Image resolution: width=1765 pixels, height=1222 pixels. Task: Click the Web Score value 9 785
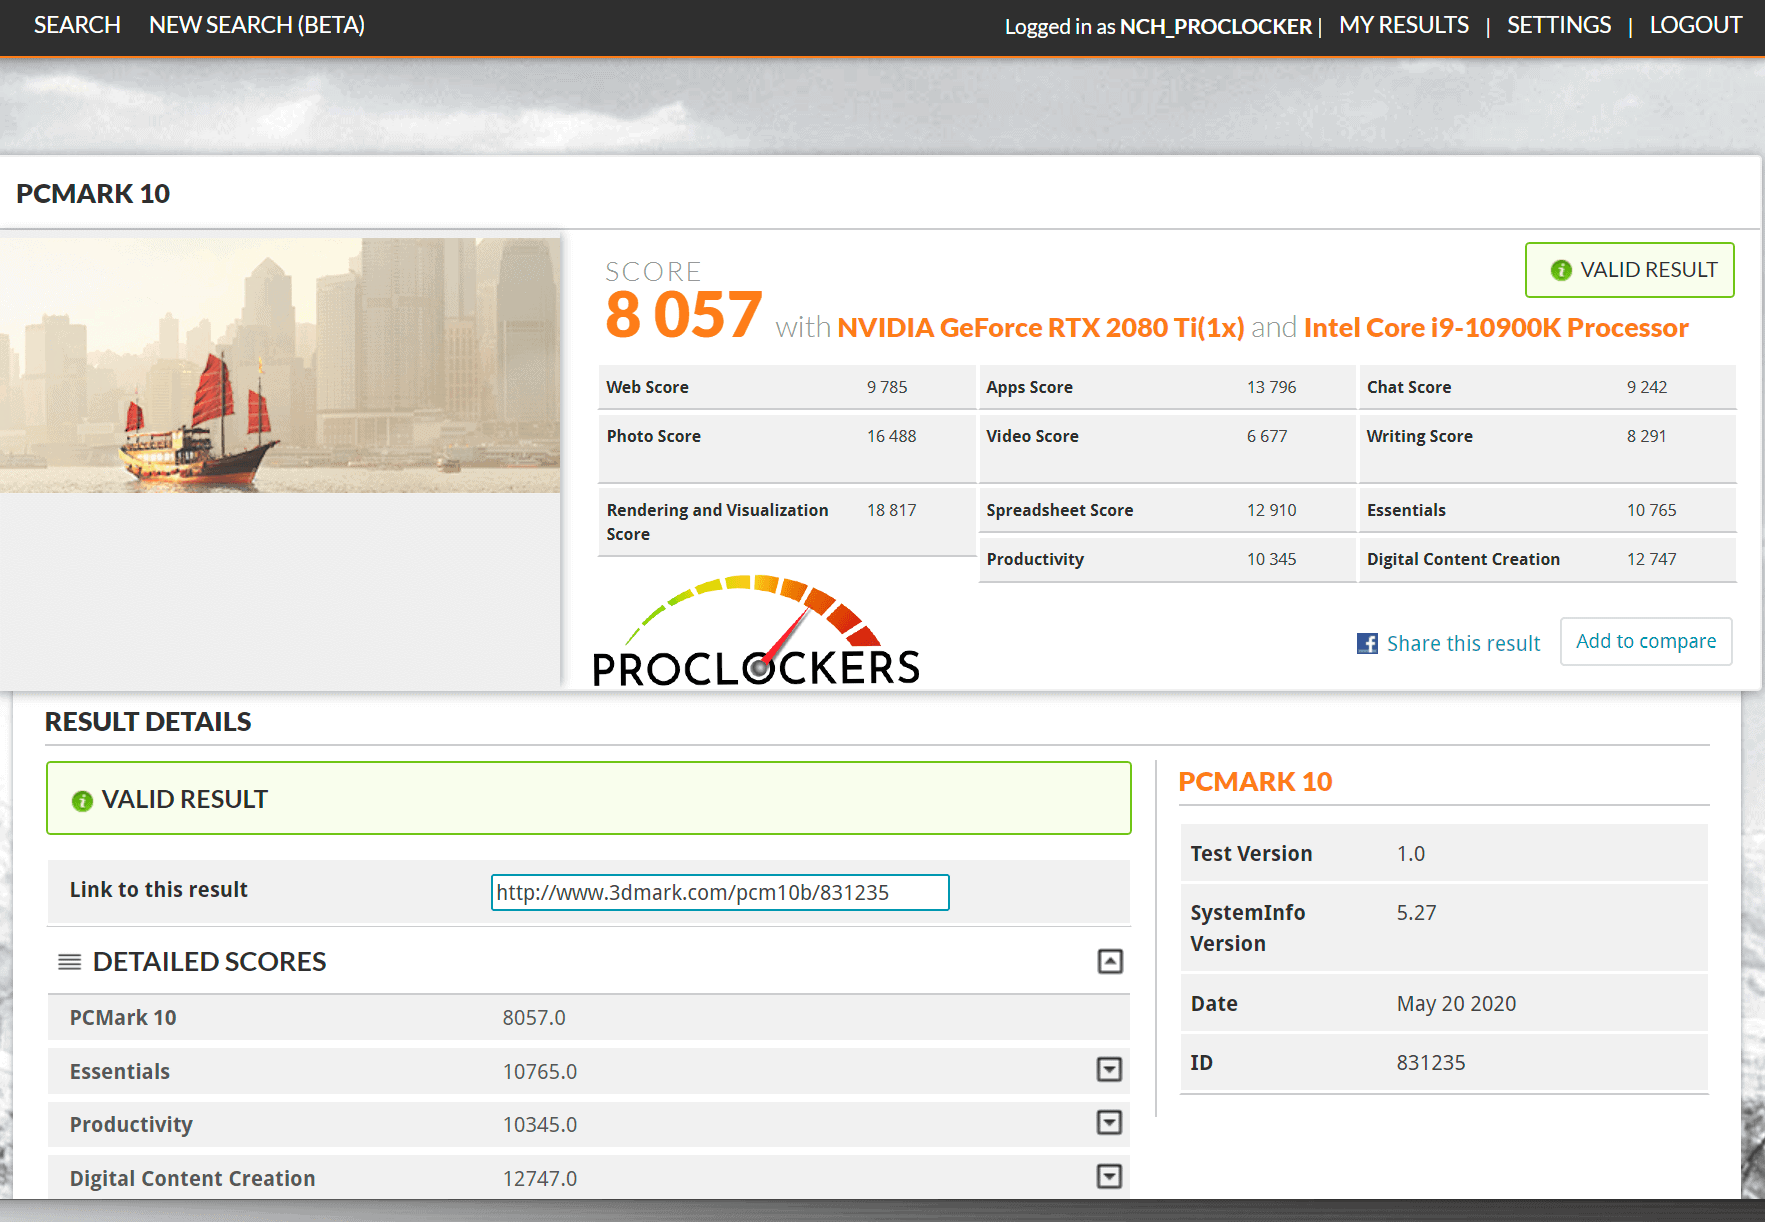click(x=887, y=387)
